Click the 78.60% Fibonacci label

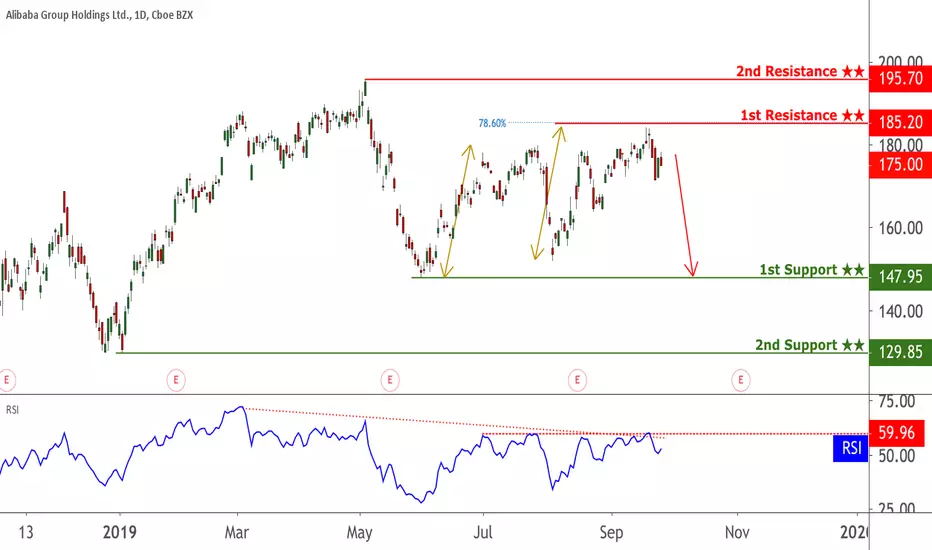click(x=492, y=124)
